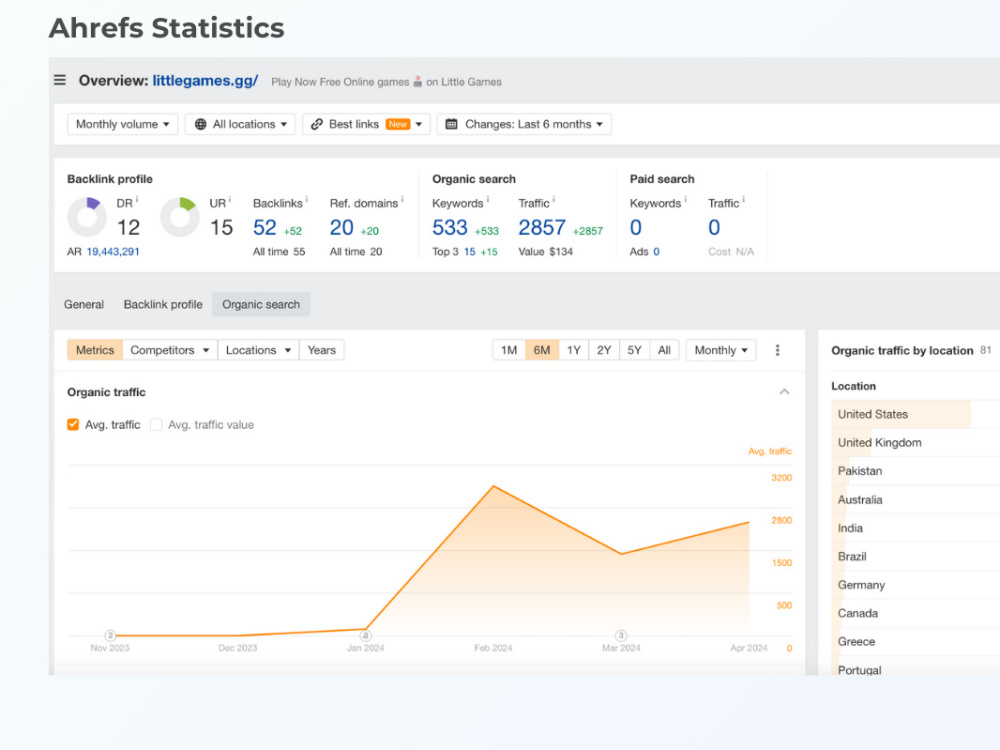Image resolution: width=1000 pixels, height=750 pixels.
Task: Click AR value 19,443,291
Action: coord(113,252)
